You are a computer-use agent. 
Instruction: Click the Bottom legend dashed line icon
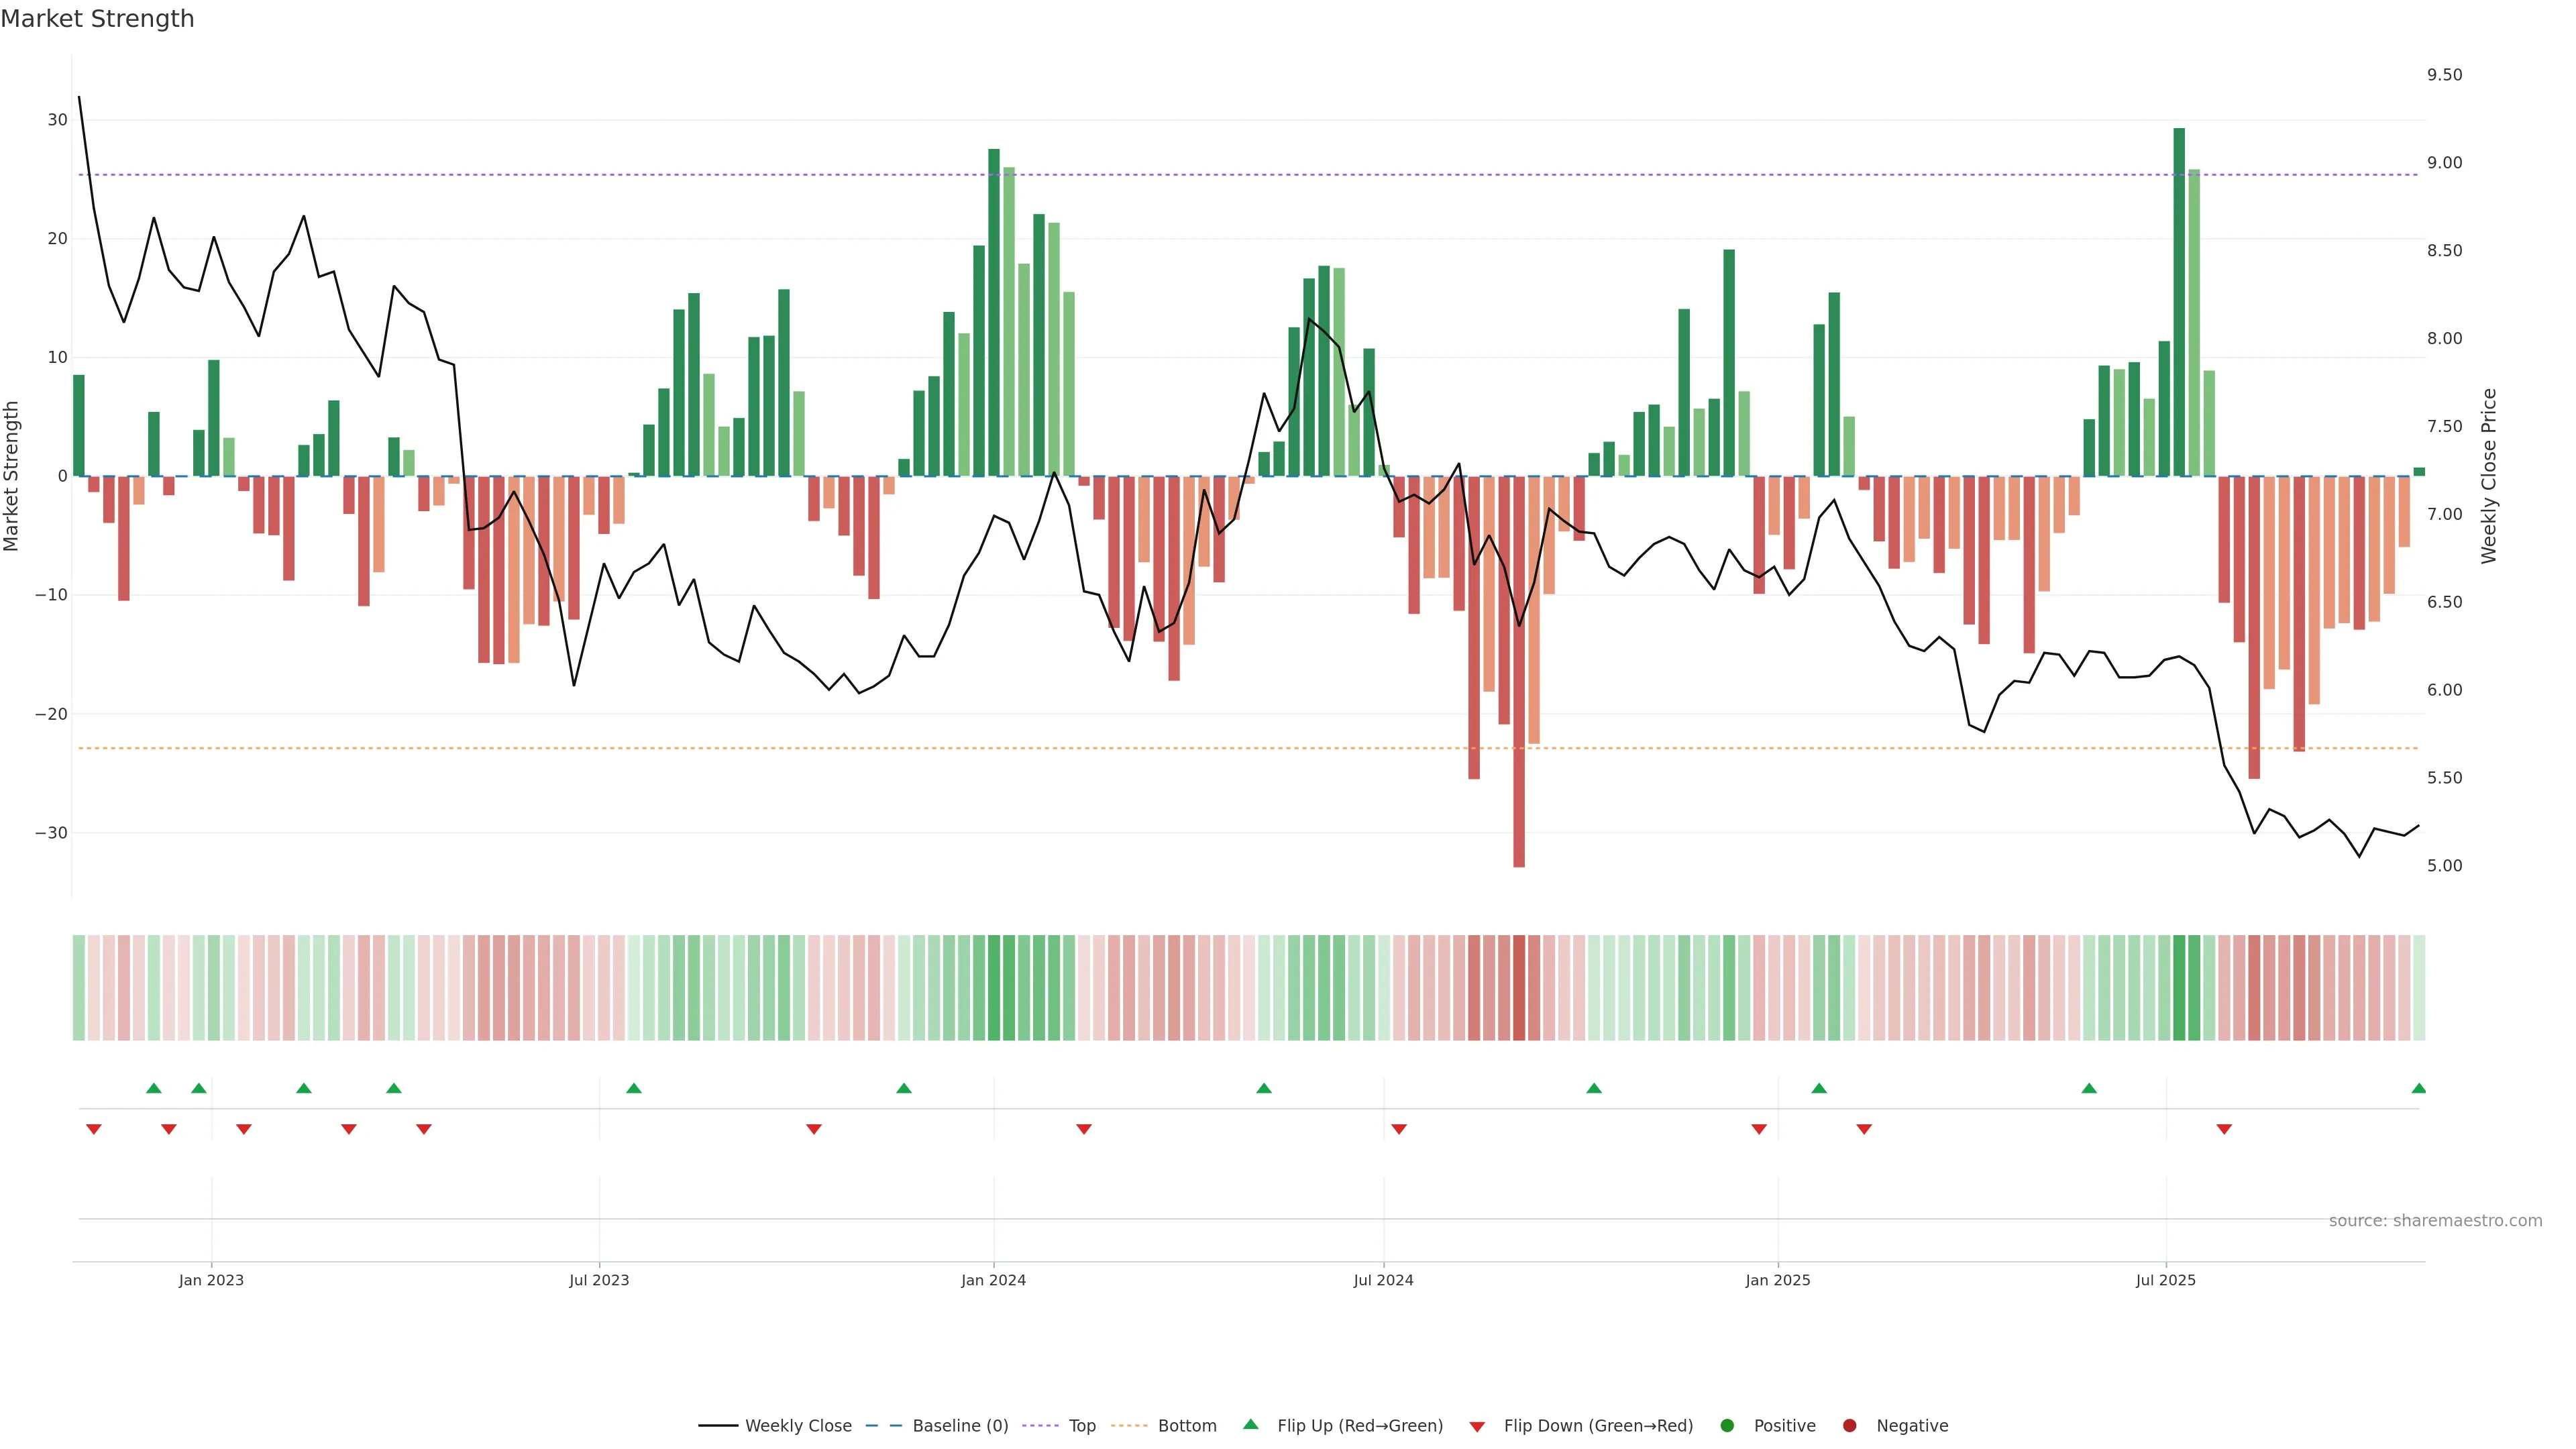[x=1129, y=1425]
